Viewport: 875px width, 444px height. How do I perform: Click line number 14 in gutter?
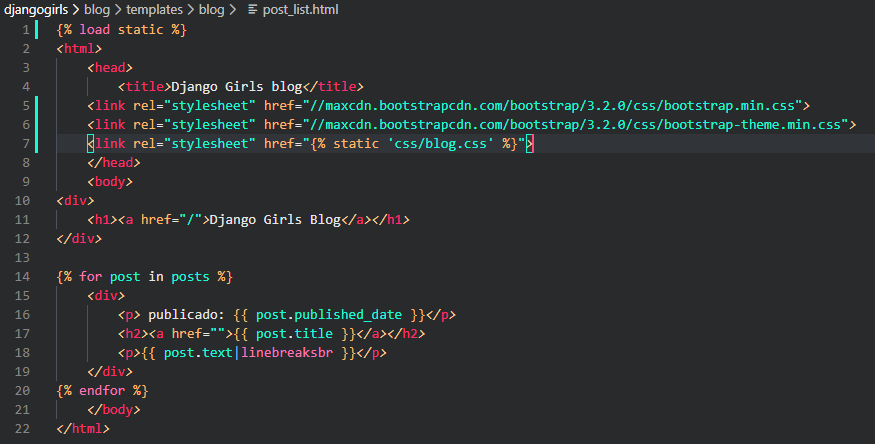click(x=22, y=276)
